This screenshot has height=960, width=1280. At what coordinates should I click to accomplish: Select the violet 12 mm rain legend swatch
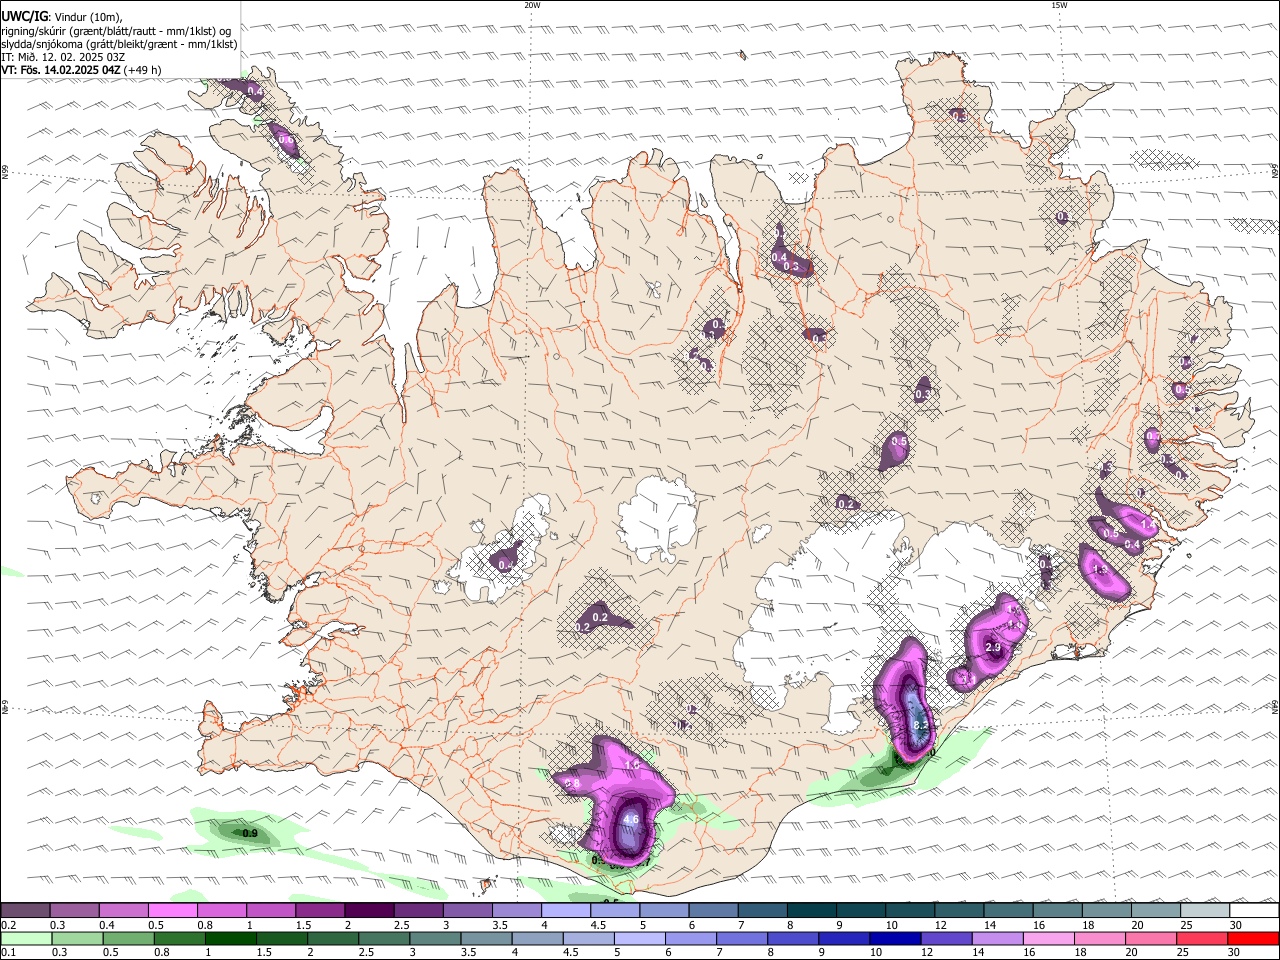[946, 938]
